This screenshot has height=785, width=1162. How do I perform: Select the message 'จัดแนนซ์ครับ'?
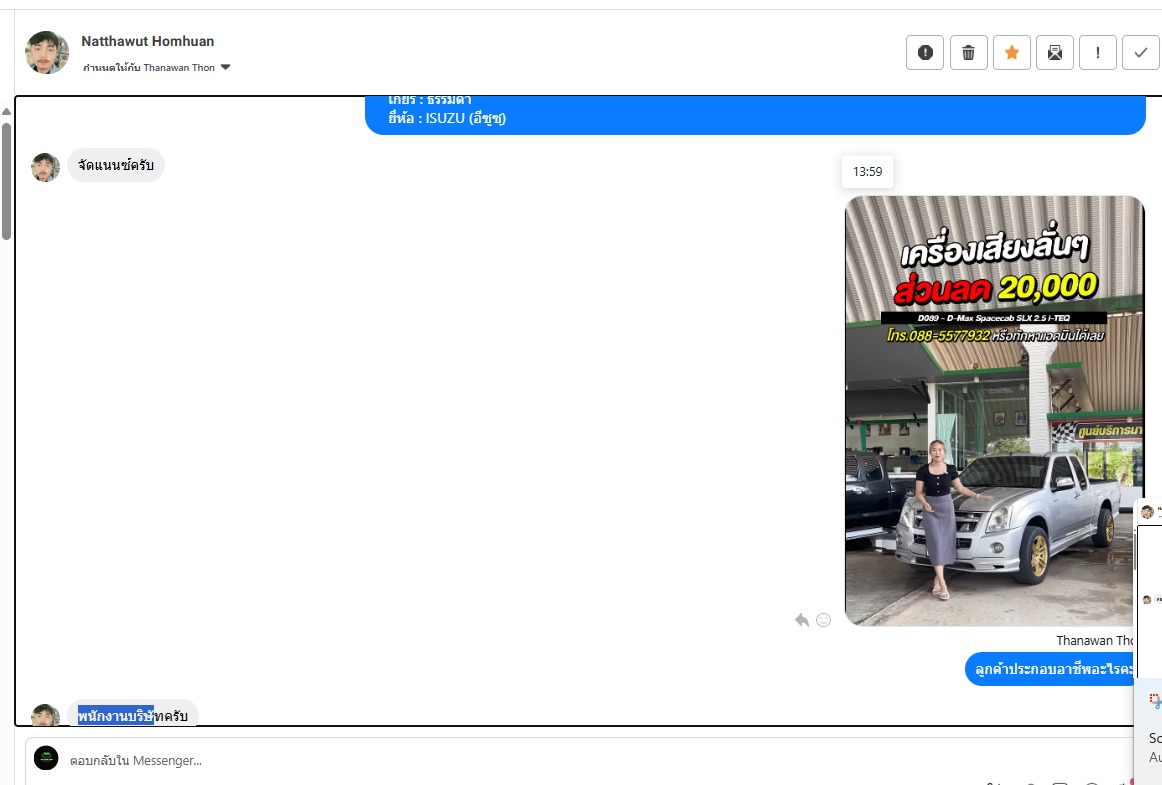(116, 165)
